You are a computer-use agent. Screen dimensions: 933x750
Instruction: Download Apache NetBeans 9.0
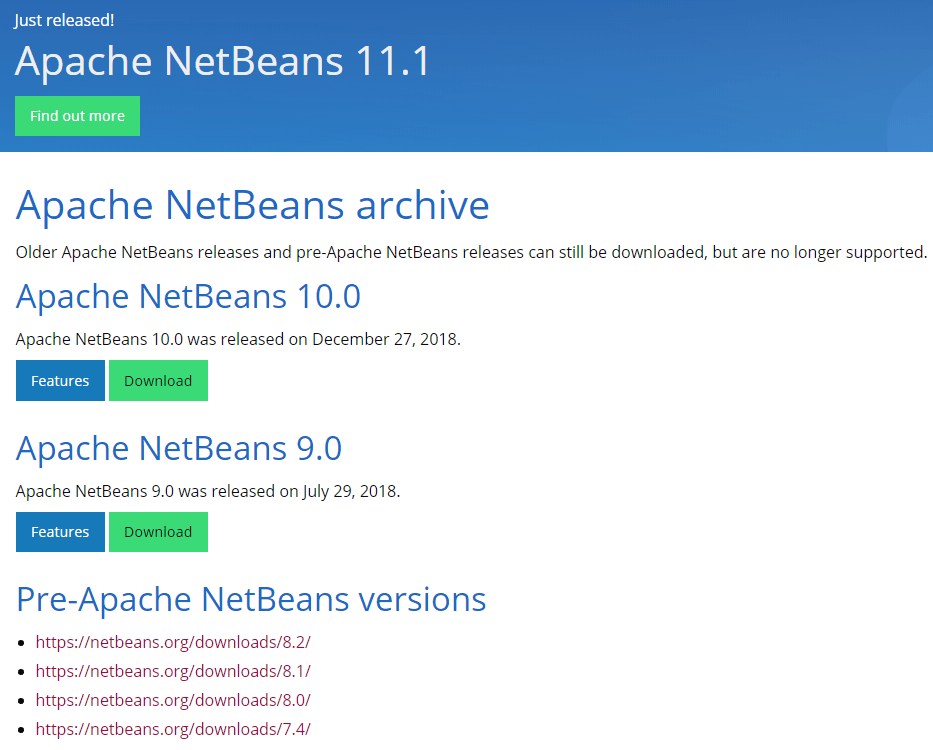click(x=158, y=532)
